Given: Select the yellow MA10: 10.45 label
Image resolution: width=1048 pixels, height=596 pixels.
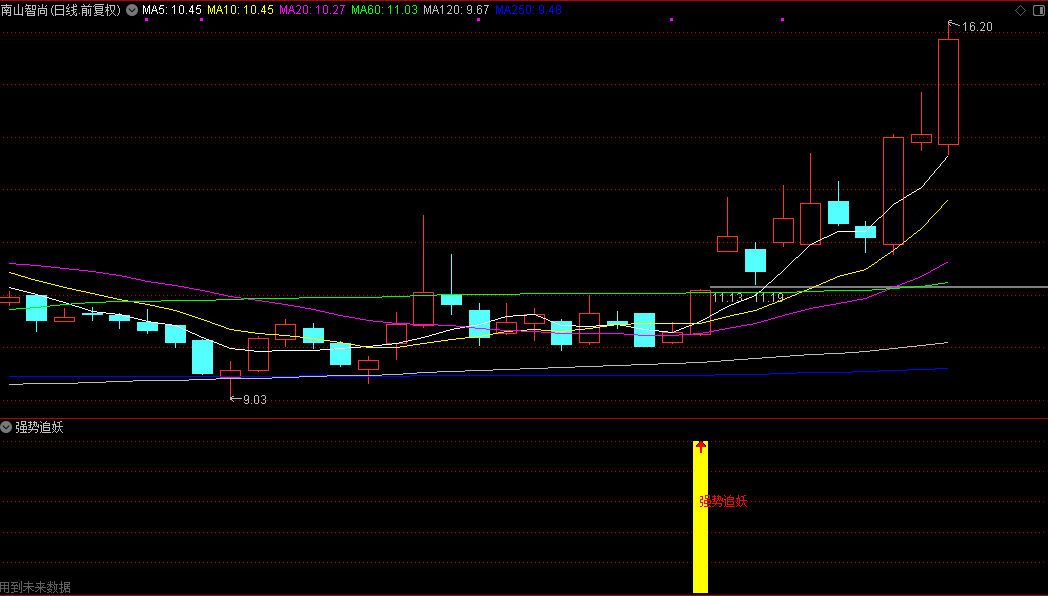Looking at the screenshot, I should pos(240,10).
